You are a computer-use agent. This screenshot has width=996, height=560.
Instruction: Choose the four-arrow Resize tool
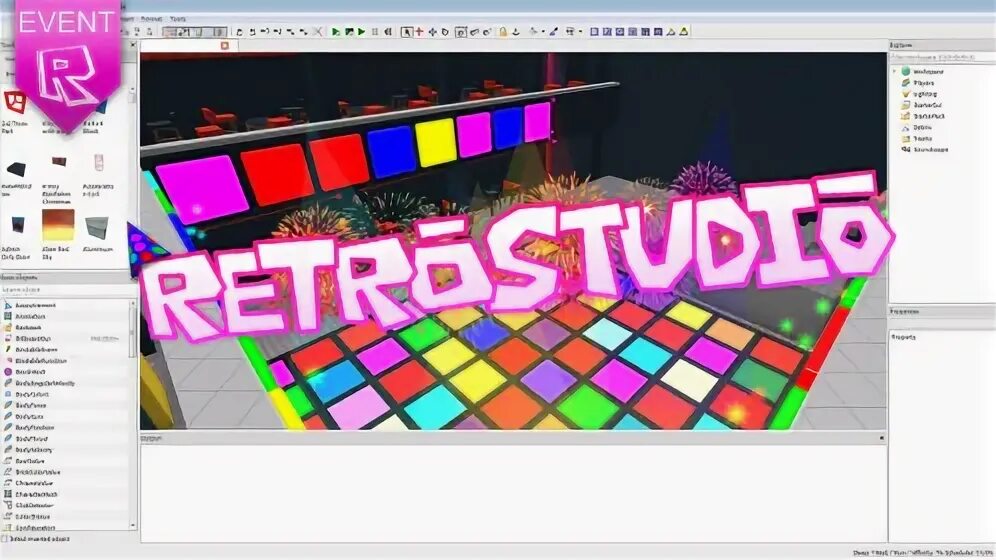pos(433,31)
